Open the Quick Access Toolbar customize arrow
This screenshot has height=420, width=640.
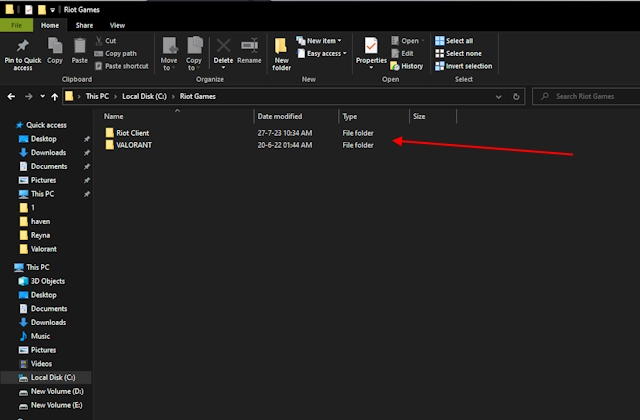(x=53, y=10)
